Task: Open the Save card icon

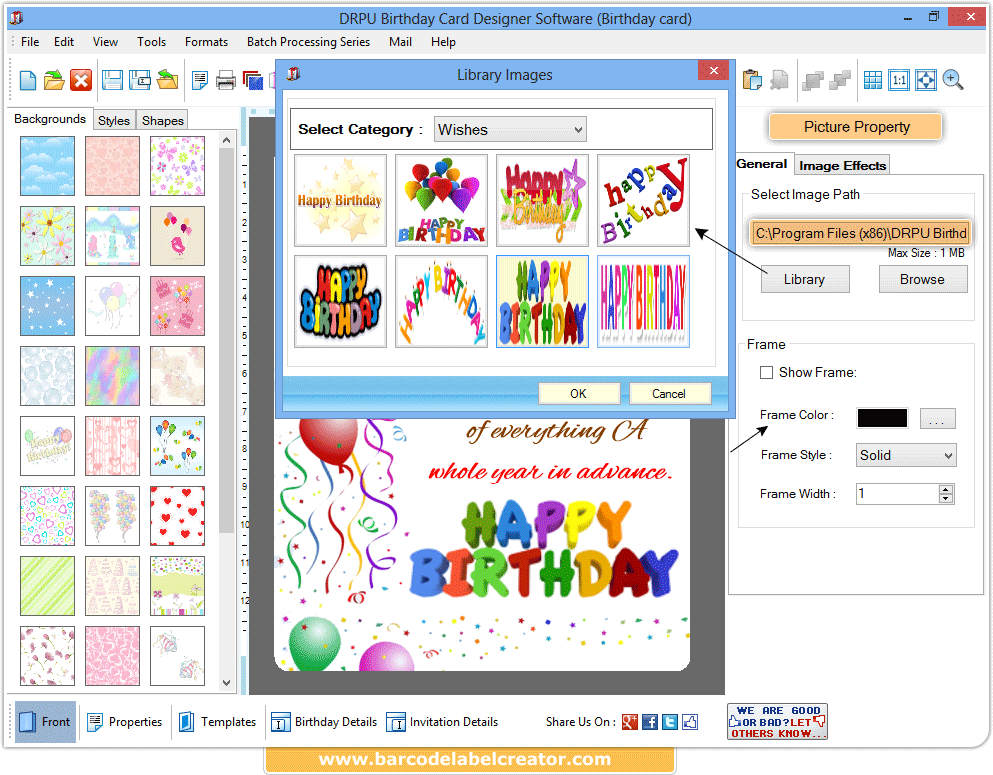Action: (x=112, y=80)
